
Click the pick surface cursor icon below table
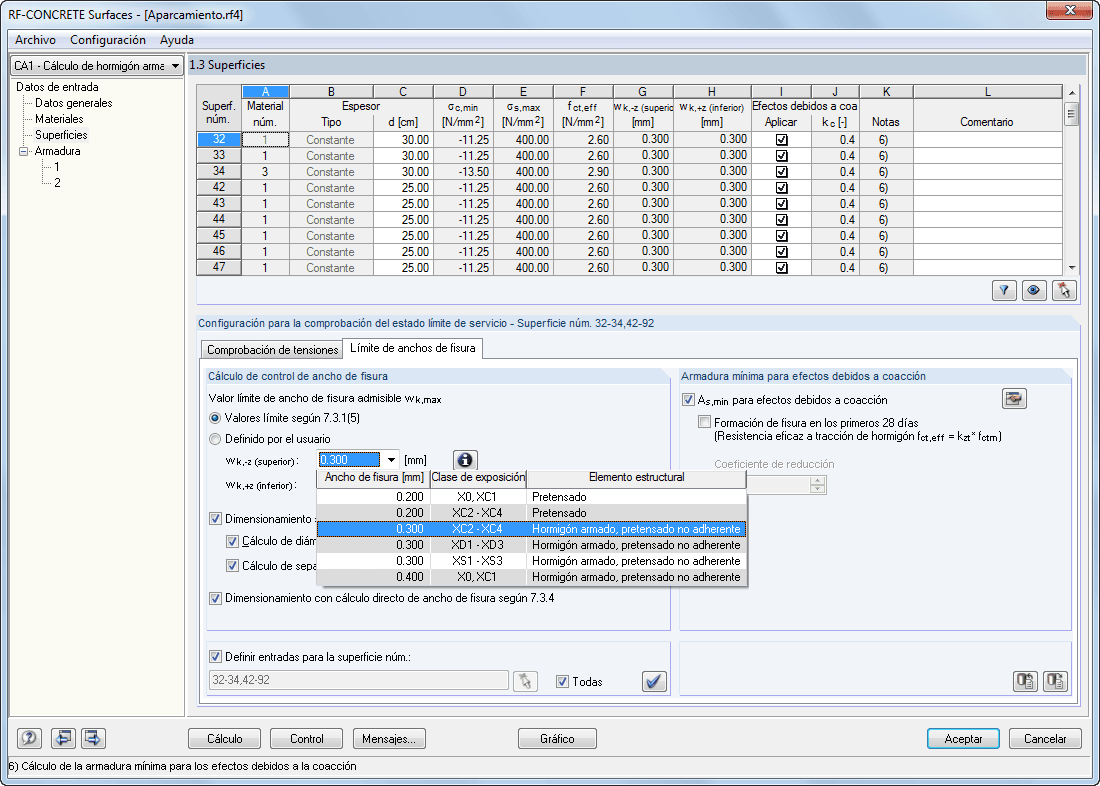1064,291
